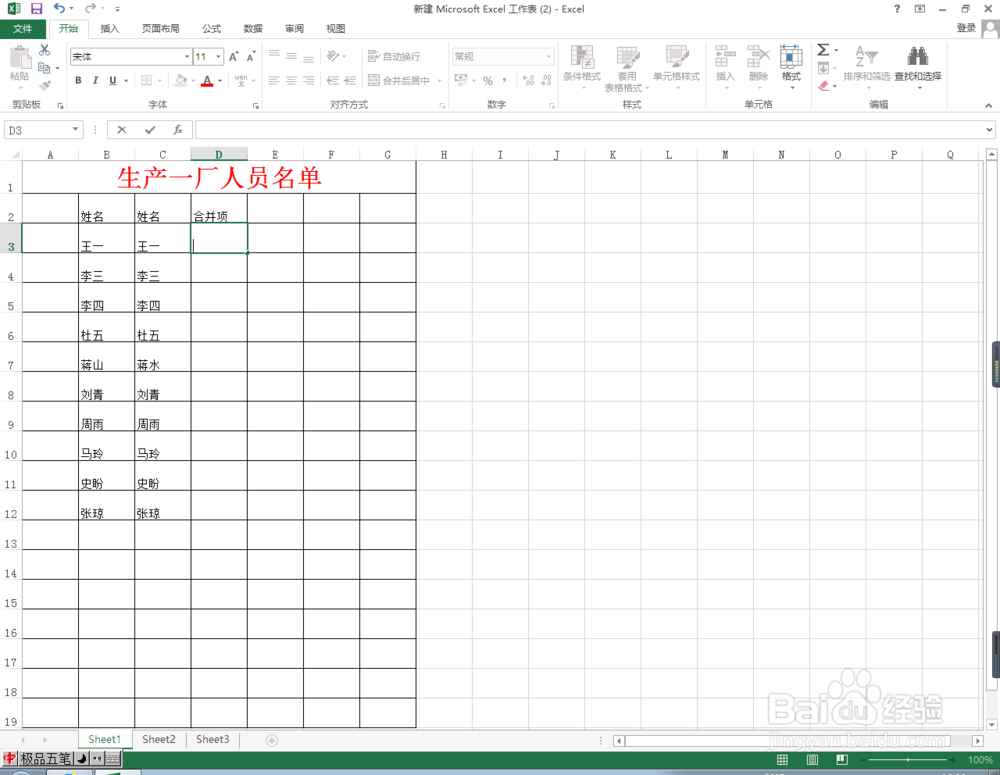
Task: Click the Clear eraser icon
Action: point(823,85)
